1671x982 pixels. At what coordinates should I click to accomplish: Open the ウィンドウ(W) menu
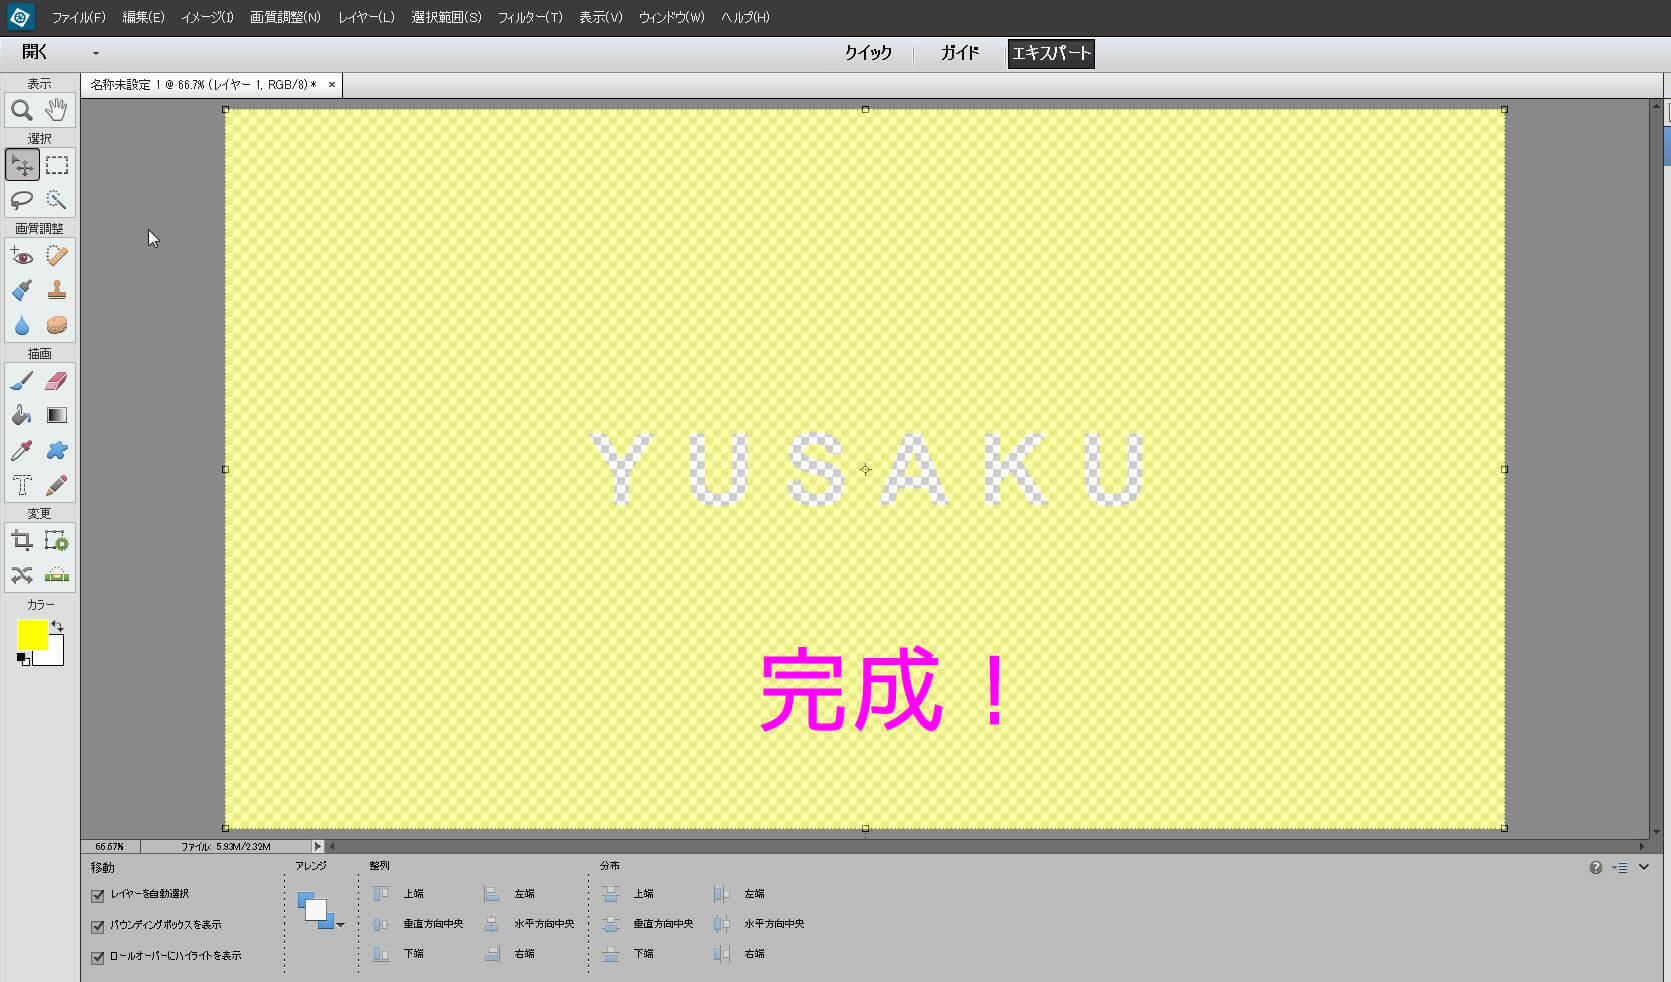[671, 17]
